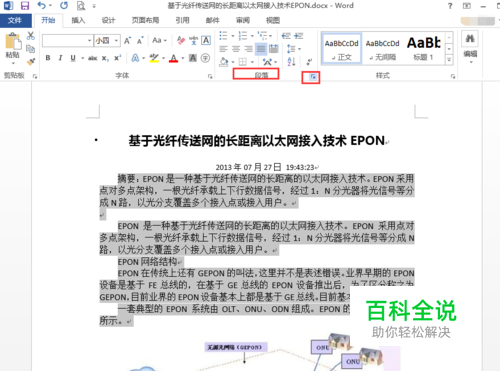
Task: Click the Increase Indent icon
Action: click(x=299, y=36)
